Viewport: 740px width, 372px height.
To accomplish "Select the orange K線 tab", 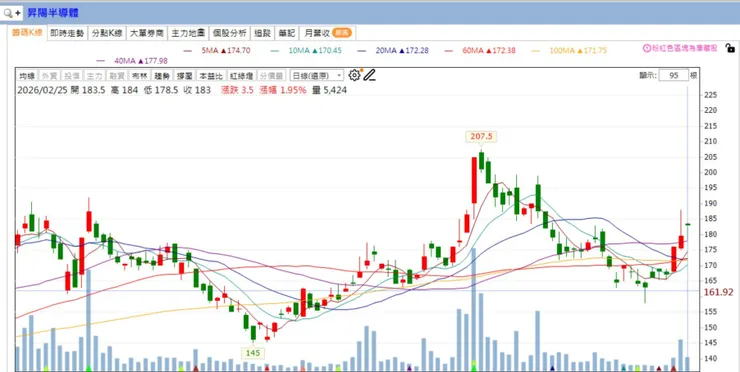I will tap(27, 33).
